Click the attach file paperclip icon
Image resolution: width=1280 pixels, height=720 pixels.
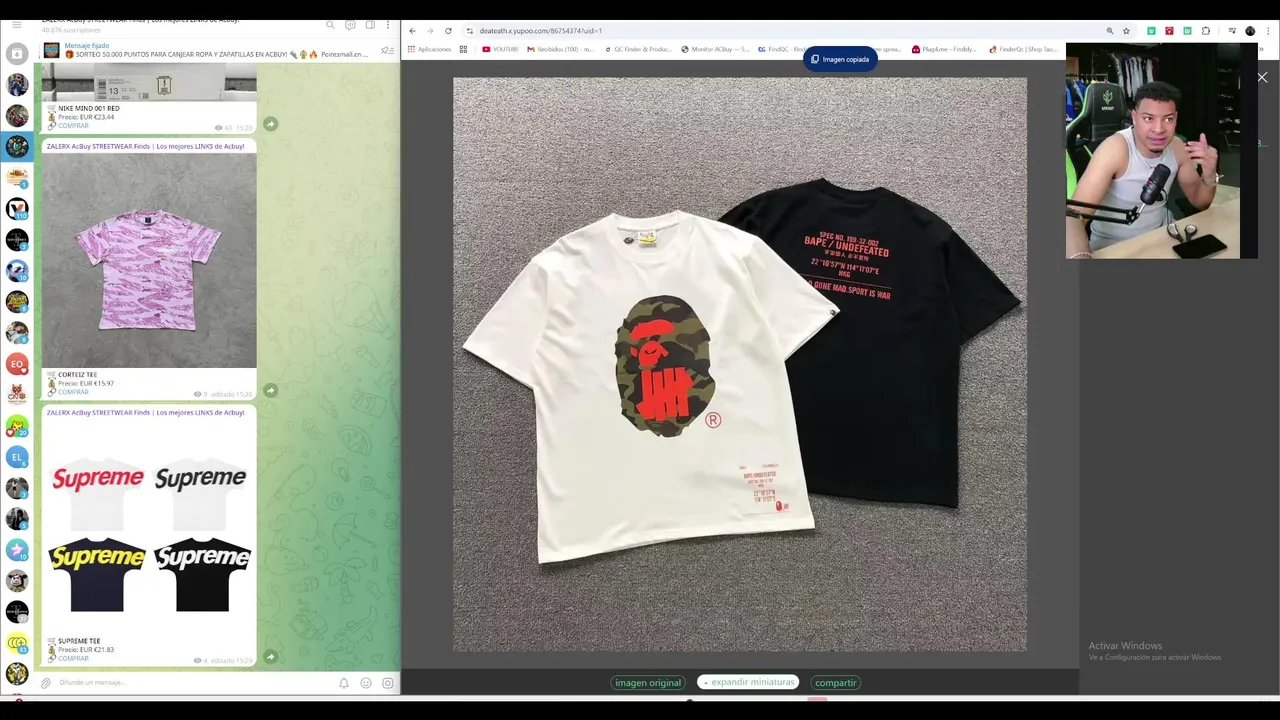[46, 683]
